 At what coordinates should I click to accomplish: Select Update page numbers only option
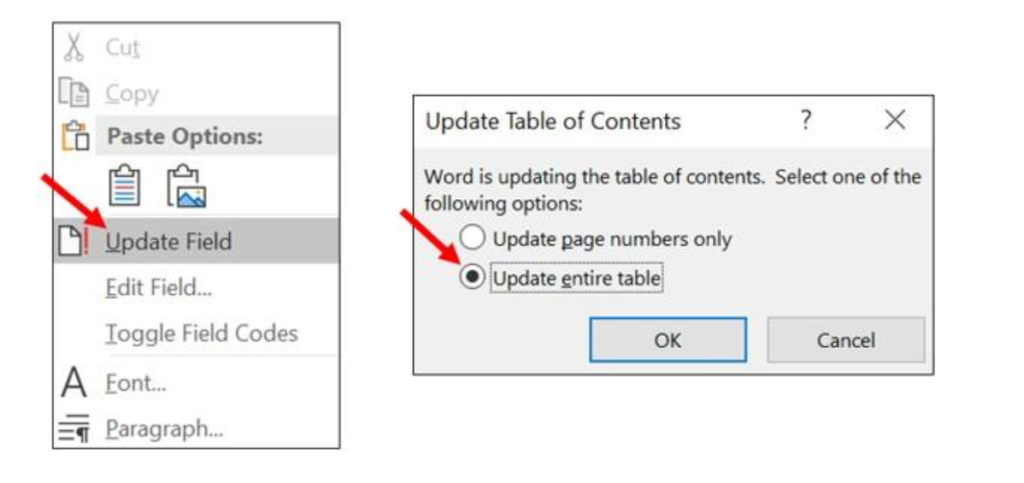(473, 239)
